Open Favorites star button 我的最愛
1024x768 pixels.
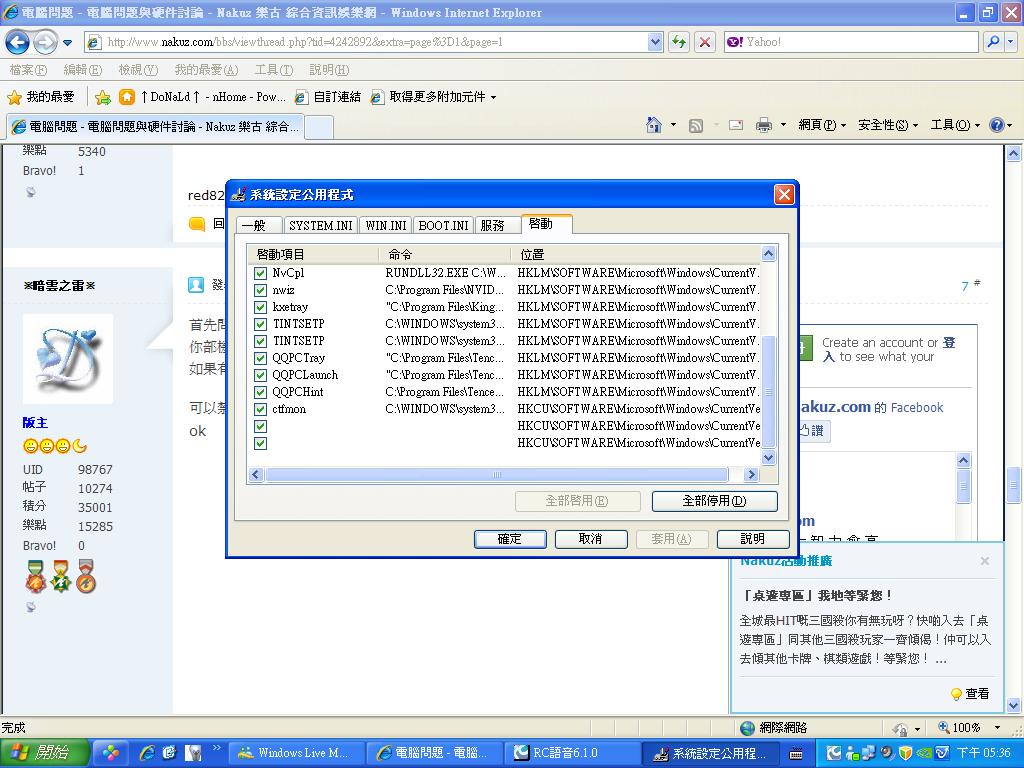click(40, 97)
